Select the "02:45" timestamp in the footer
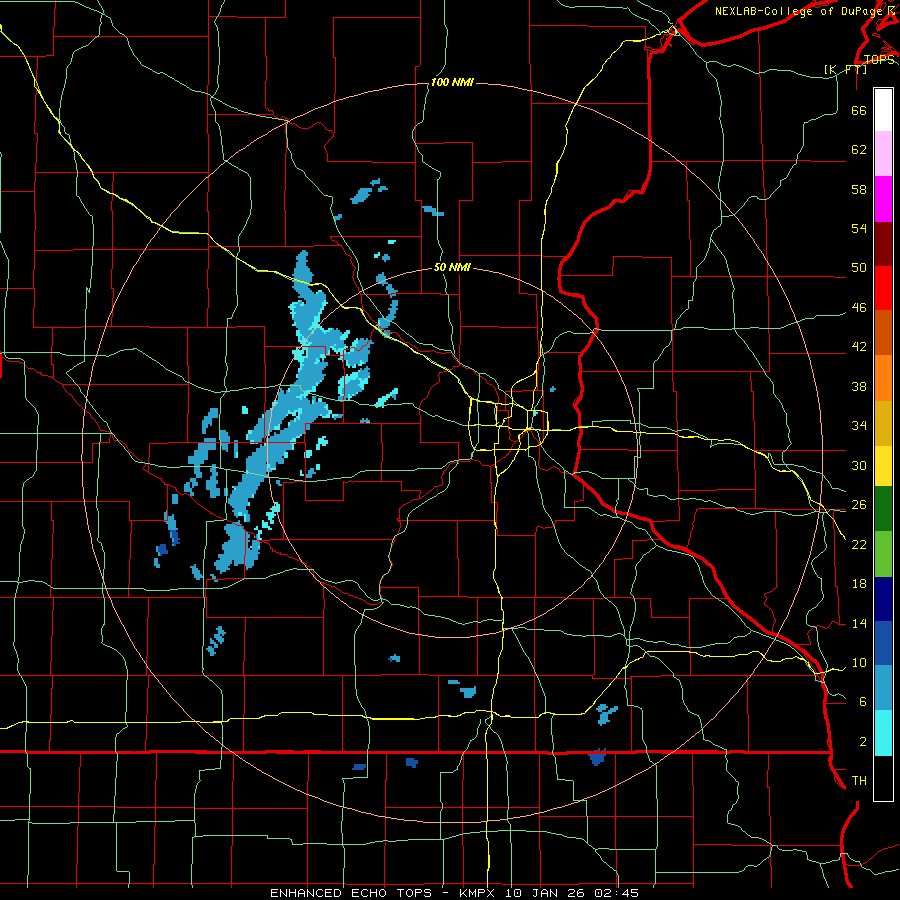Viewport: 900px width, 900px height. [x=618, y=893]
